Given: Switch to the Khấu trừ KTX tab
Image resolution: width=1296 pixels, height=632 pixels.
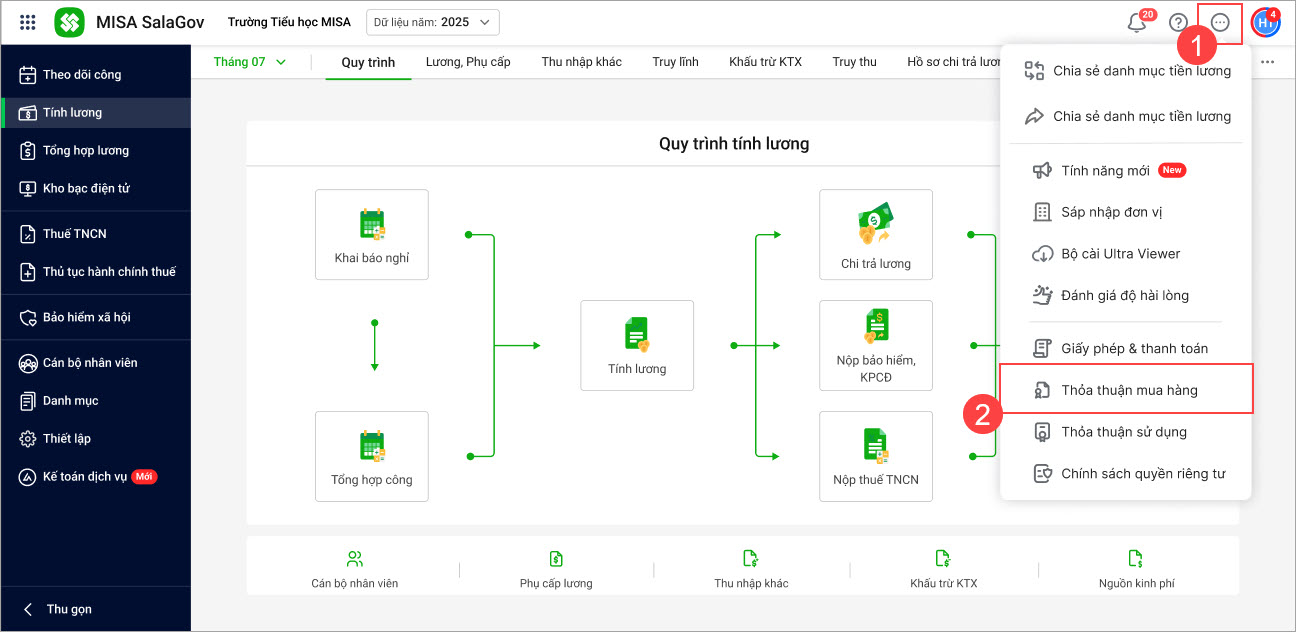Looking at the screenshot, I should (x=765, y=62).
